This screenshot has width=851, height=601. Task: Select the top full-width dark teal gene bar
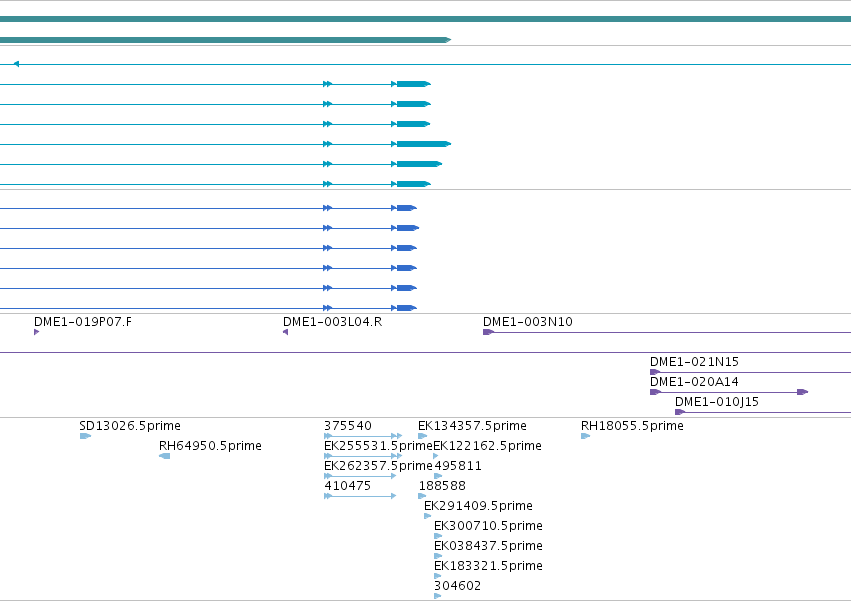coord(426,19)
